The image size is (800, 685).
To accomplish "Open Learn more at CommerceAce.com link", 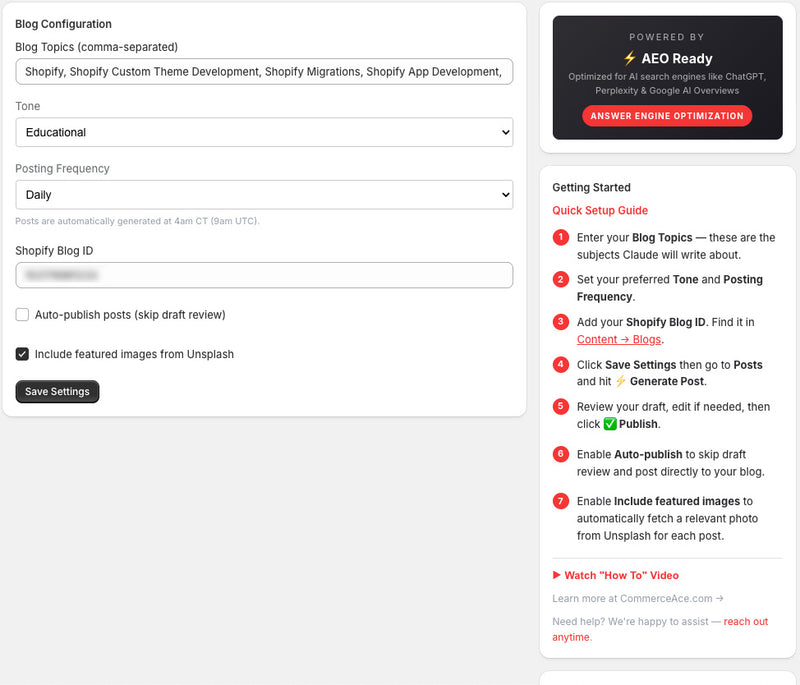I will pos(638,598).
